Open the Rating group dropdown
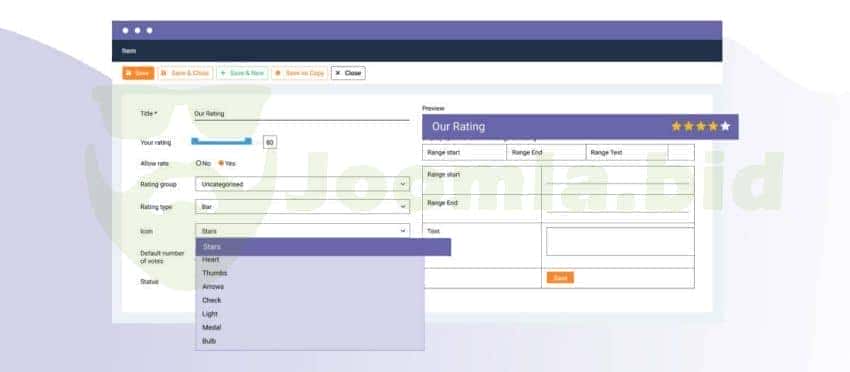Viewport: 850px width, 372px height. tap(302, 184)
